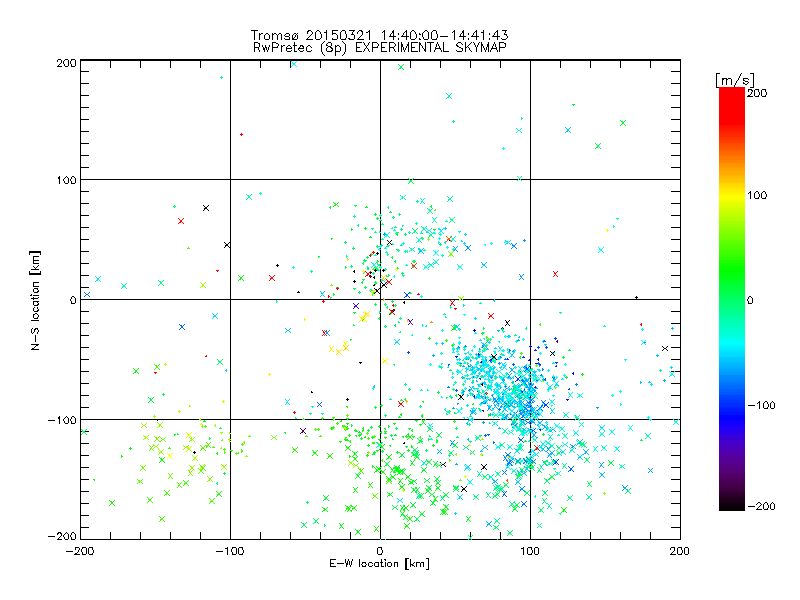Click the yellow band of the velocity colorbar
The width and height of the screenshot is (800, 600).
pyautogui.click(x=732, y=195)
